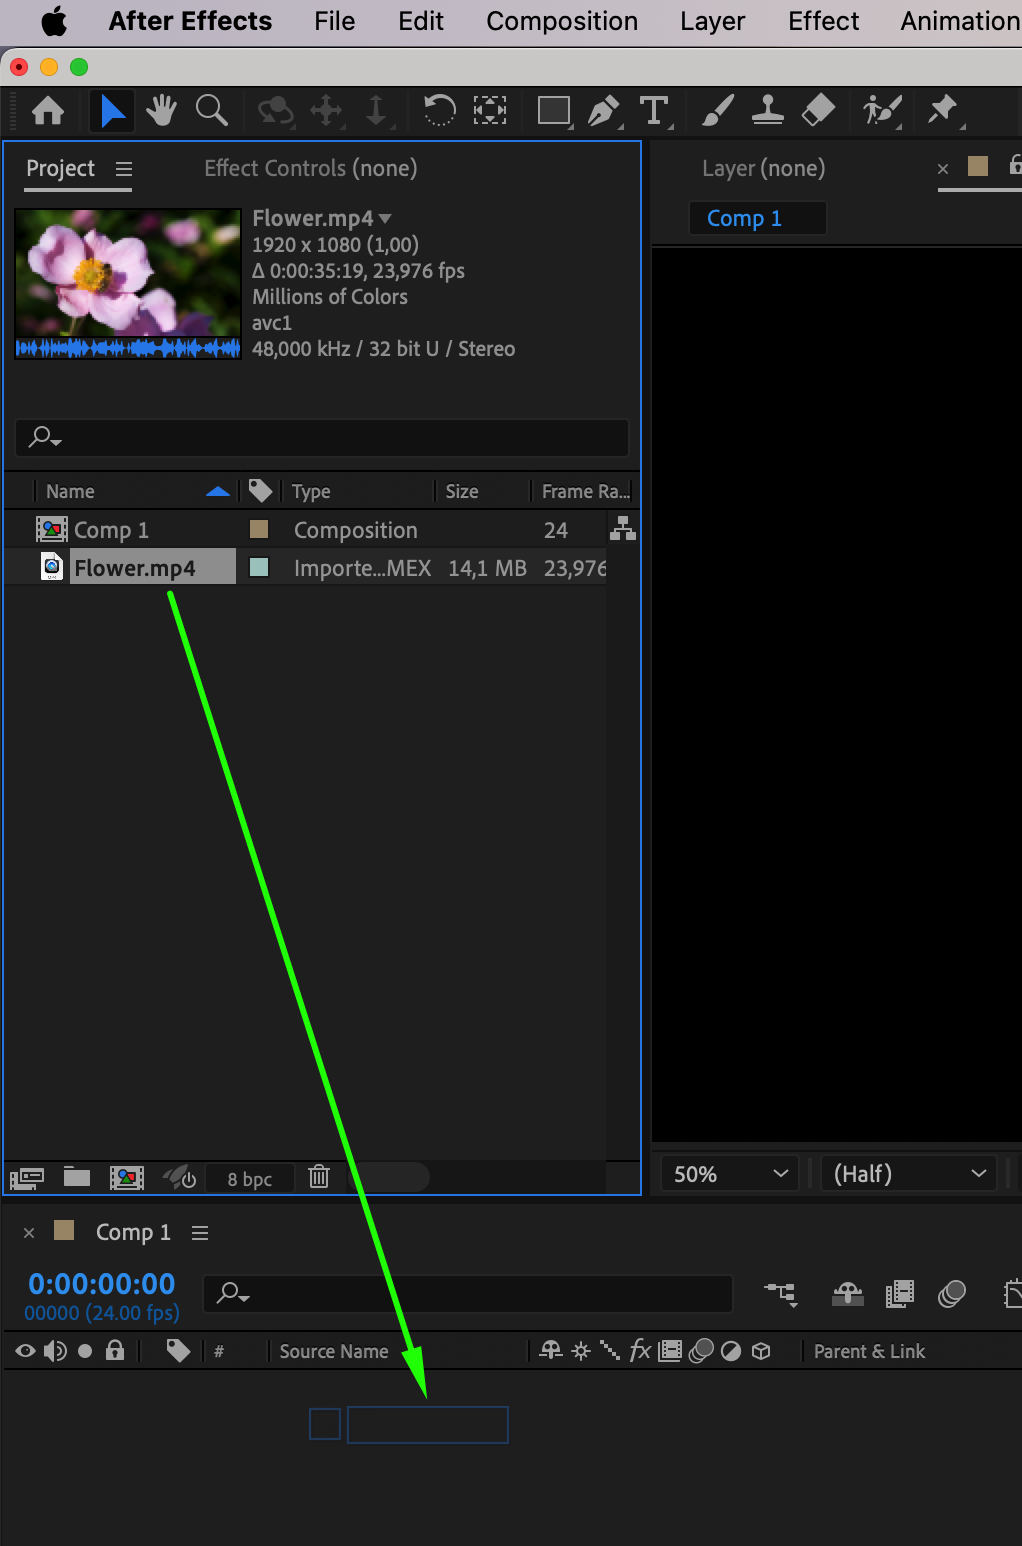1022x1546 pixels.
Task: Open project settings rocket icon
Action: [180, 1177]
